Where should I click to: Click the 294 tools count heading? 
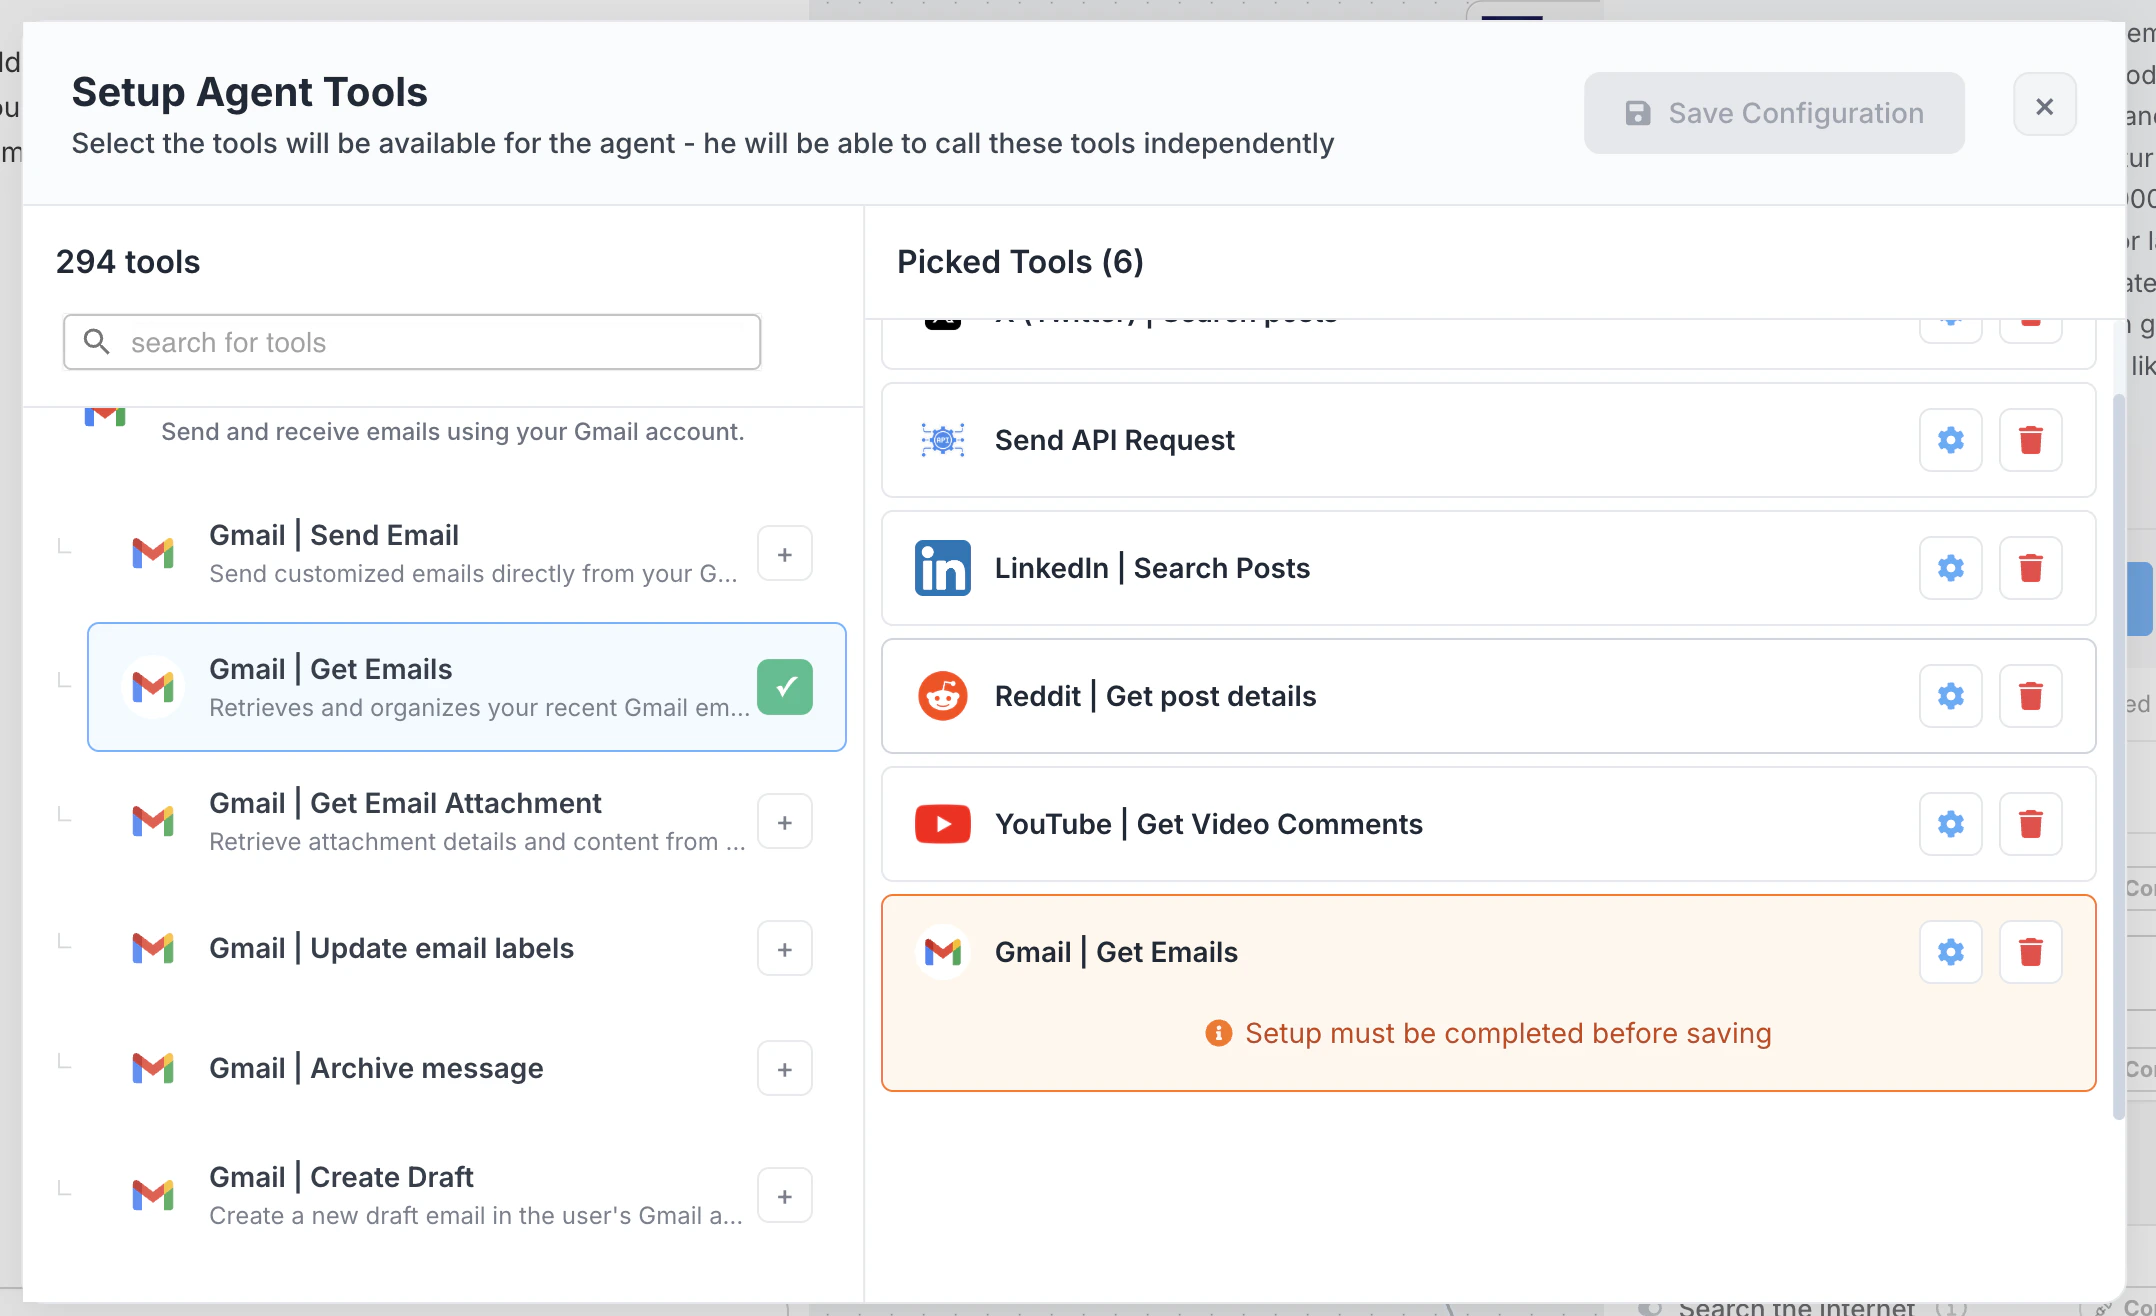(x=128, y=262)
